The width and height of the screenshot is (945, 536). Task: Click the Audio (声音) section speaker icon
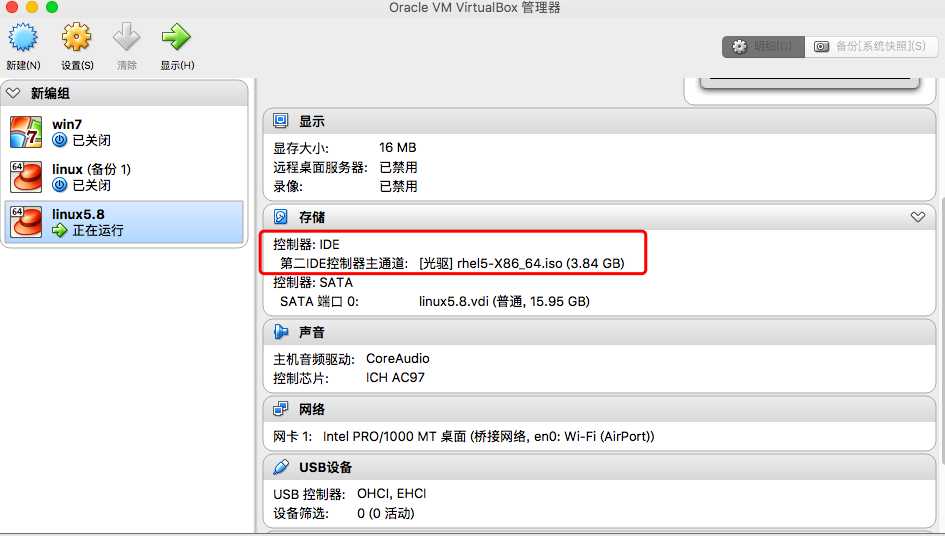(x=281, y=332)
